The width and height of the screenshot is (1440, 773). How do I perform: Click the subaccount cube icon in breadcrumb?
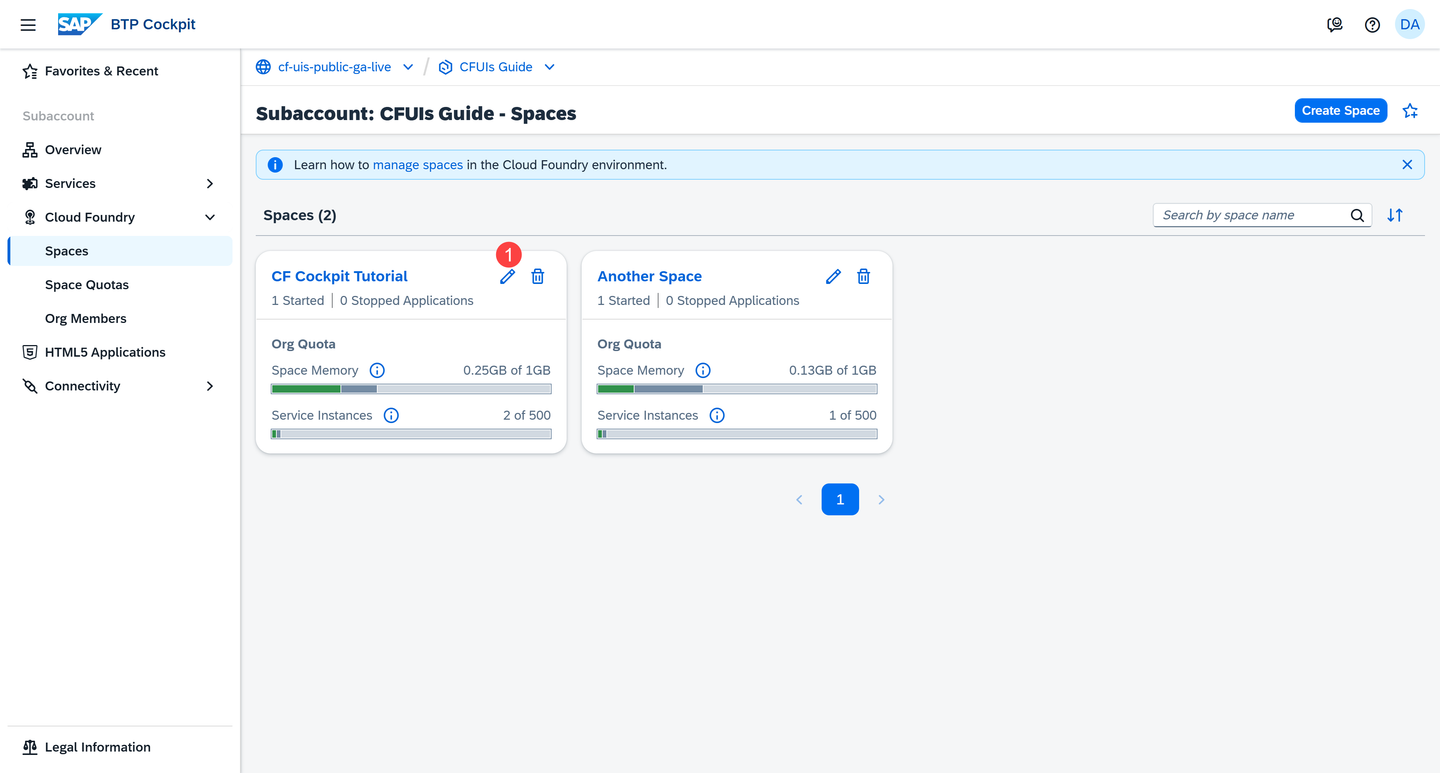[446, 67]
